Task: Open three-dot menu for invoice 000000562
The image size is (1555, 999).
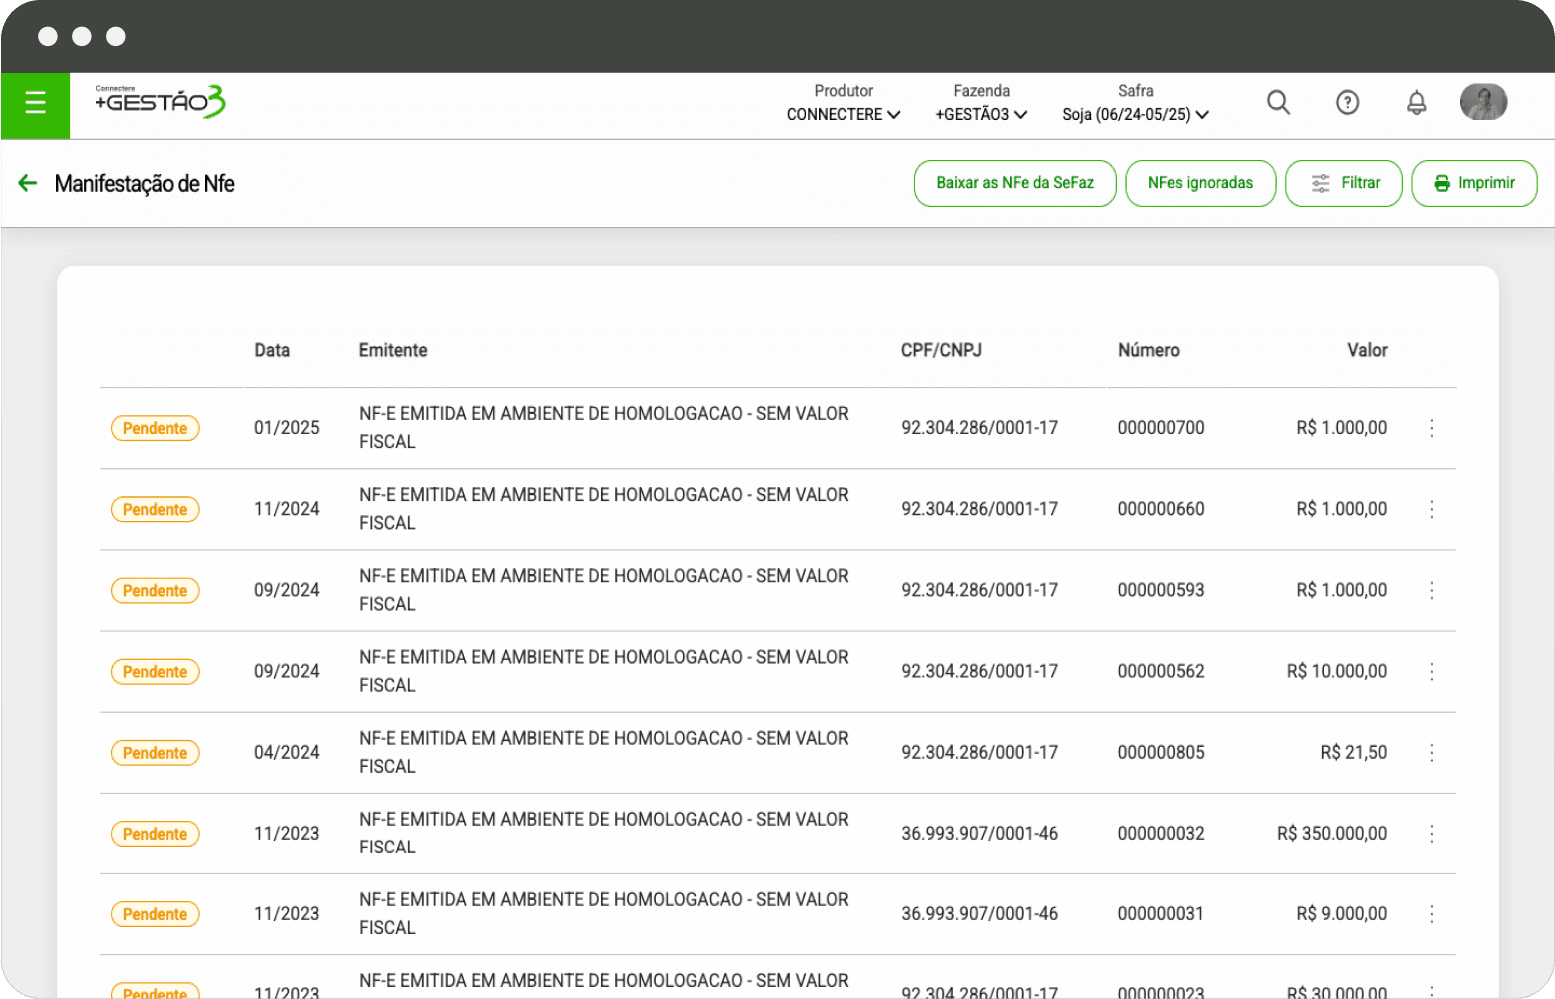Action: click(x=1431, y=672)
